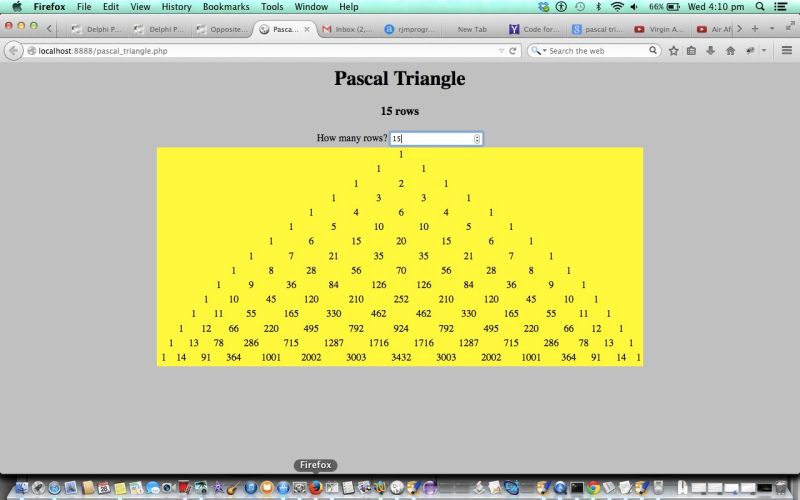
Task: Open the URL history dropdown arrow
Action: click(x=501, y=51)
